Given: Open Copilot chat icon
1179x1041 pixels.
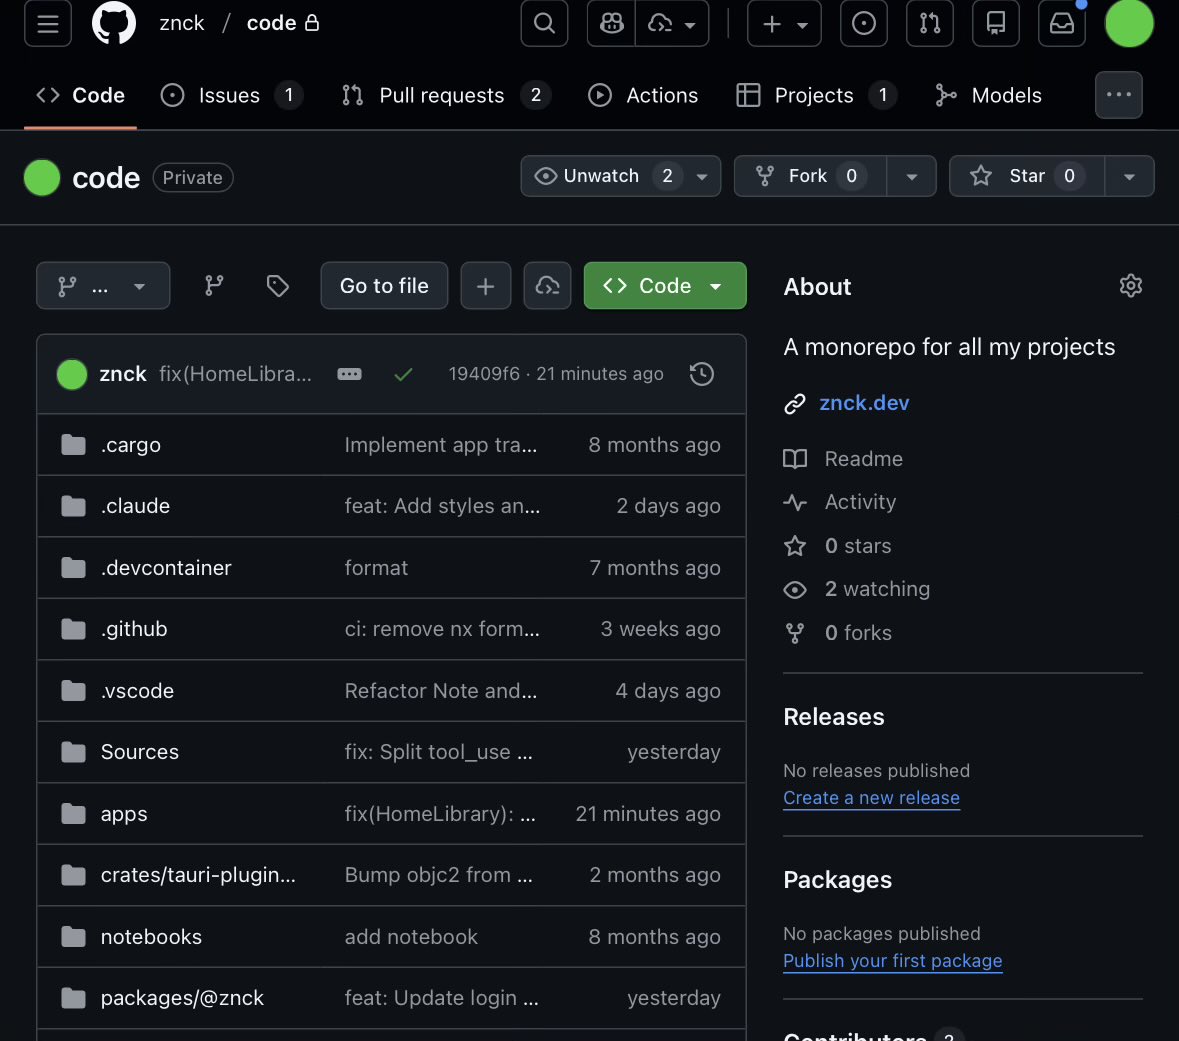Looking at the screenshot, I should click(611, 23).
